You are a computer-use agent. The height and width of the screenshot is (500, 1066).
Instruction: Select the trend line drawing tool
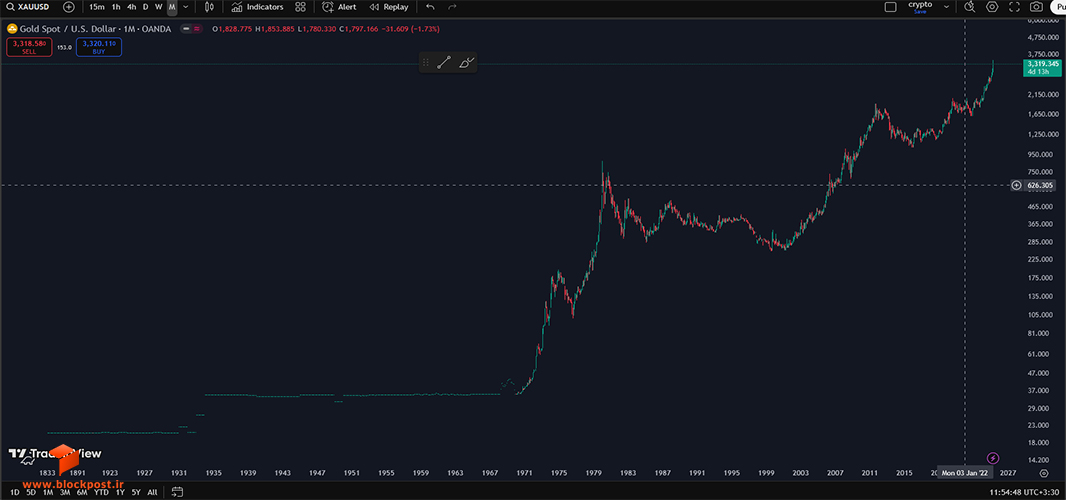444,63
